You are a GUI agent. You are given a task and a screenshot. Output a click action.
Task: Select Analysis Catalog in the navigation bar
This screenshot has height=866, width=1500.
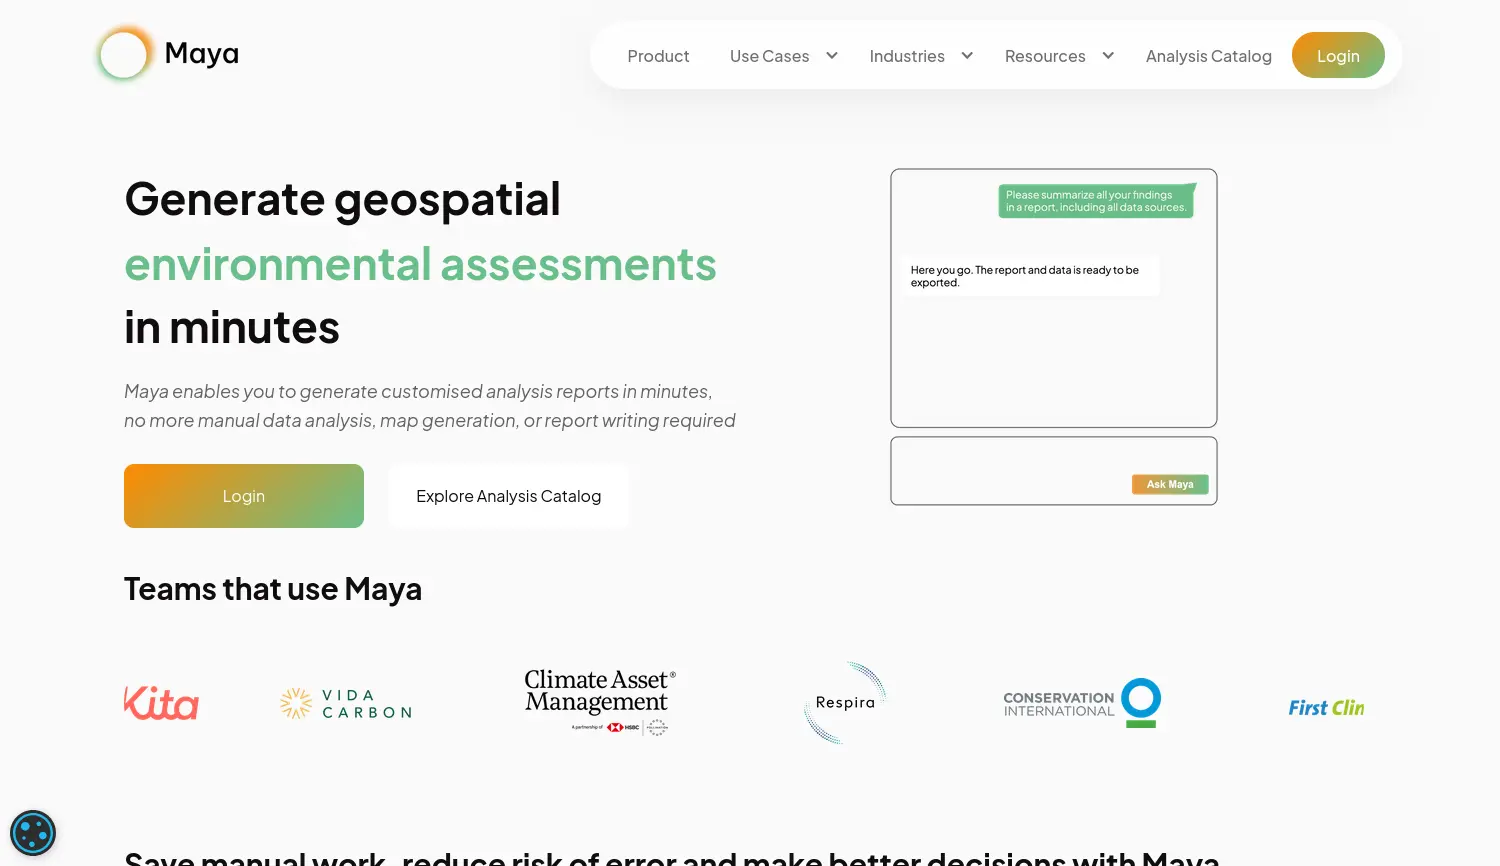point(1209,56)
